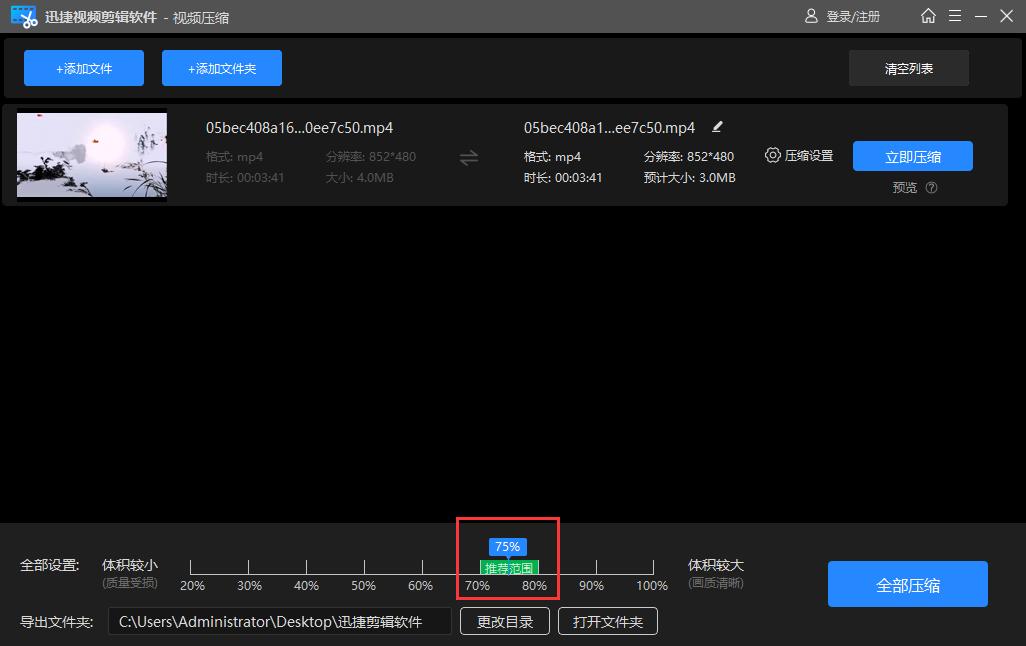Image resolution: width=1026 pixels, height=646 pixels.
Task: Click the swap arrows icon between file details
Action: pyautogui.click(x=468, y=157)
